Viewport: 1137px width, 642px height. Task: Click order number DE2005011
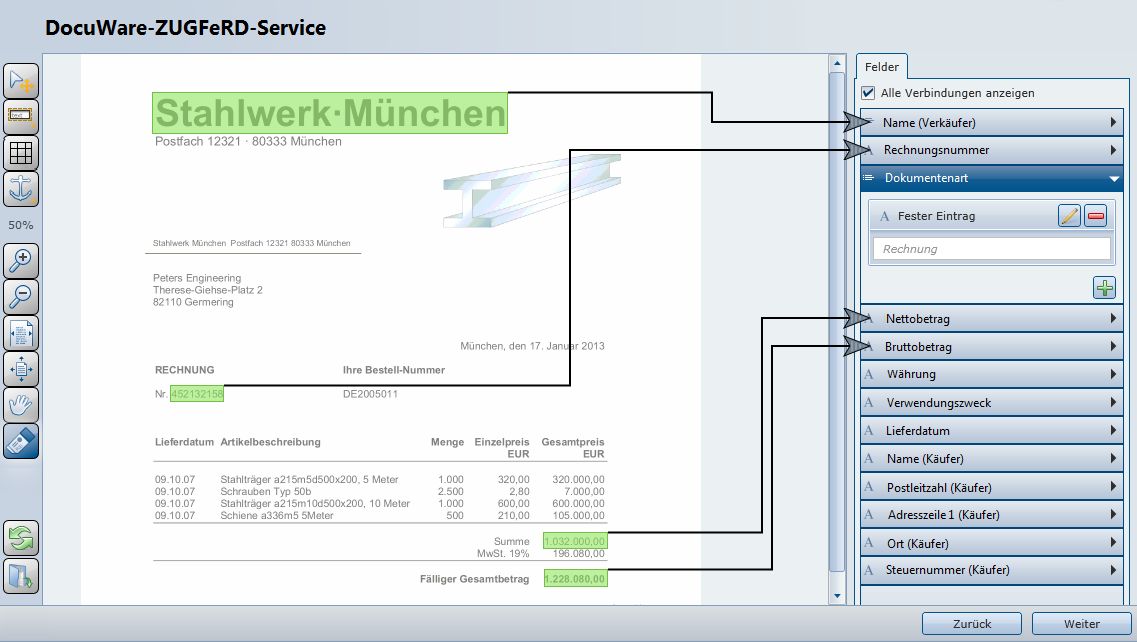pyautogui.click(x=371, y=394)
